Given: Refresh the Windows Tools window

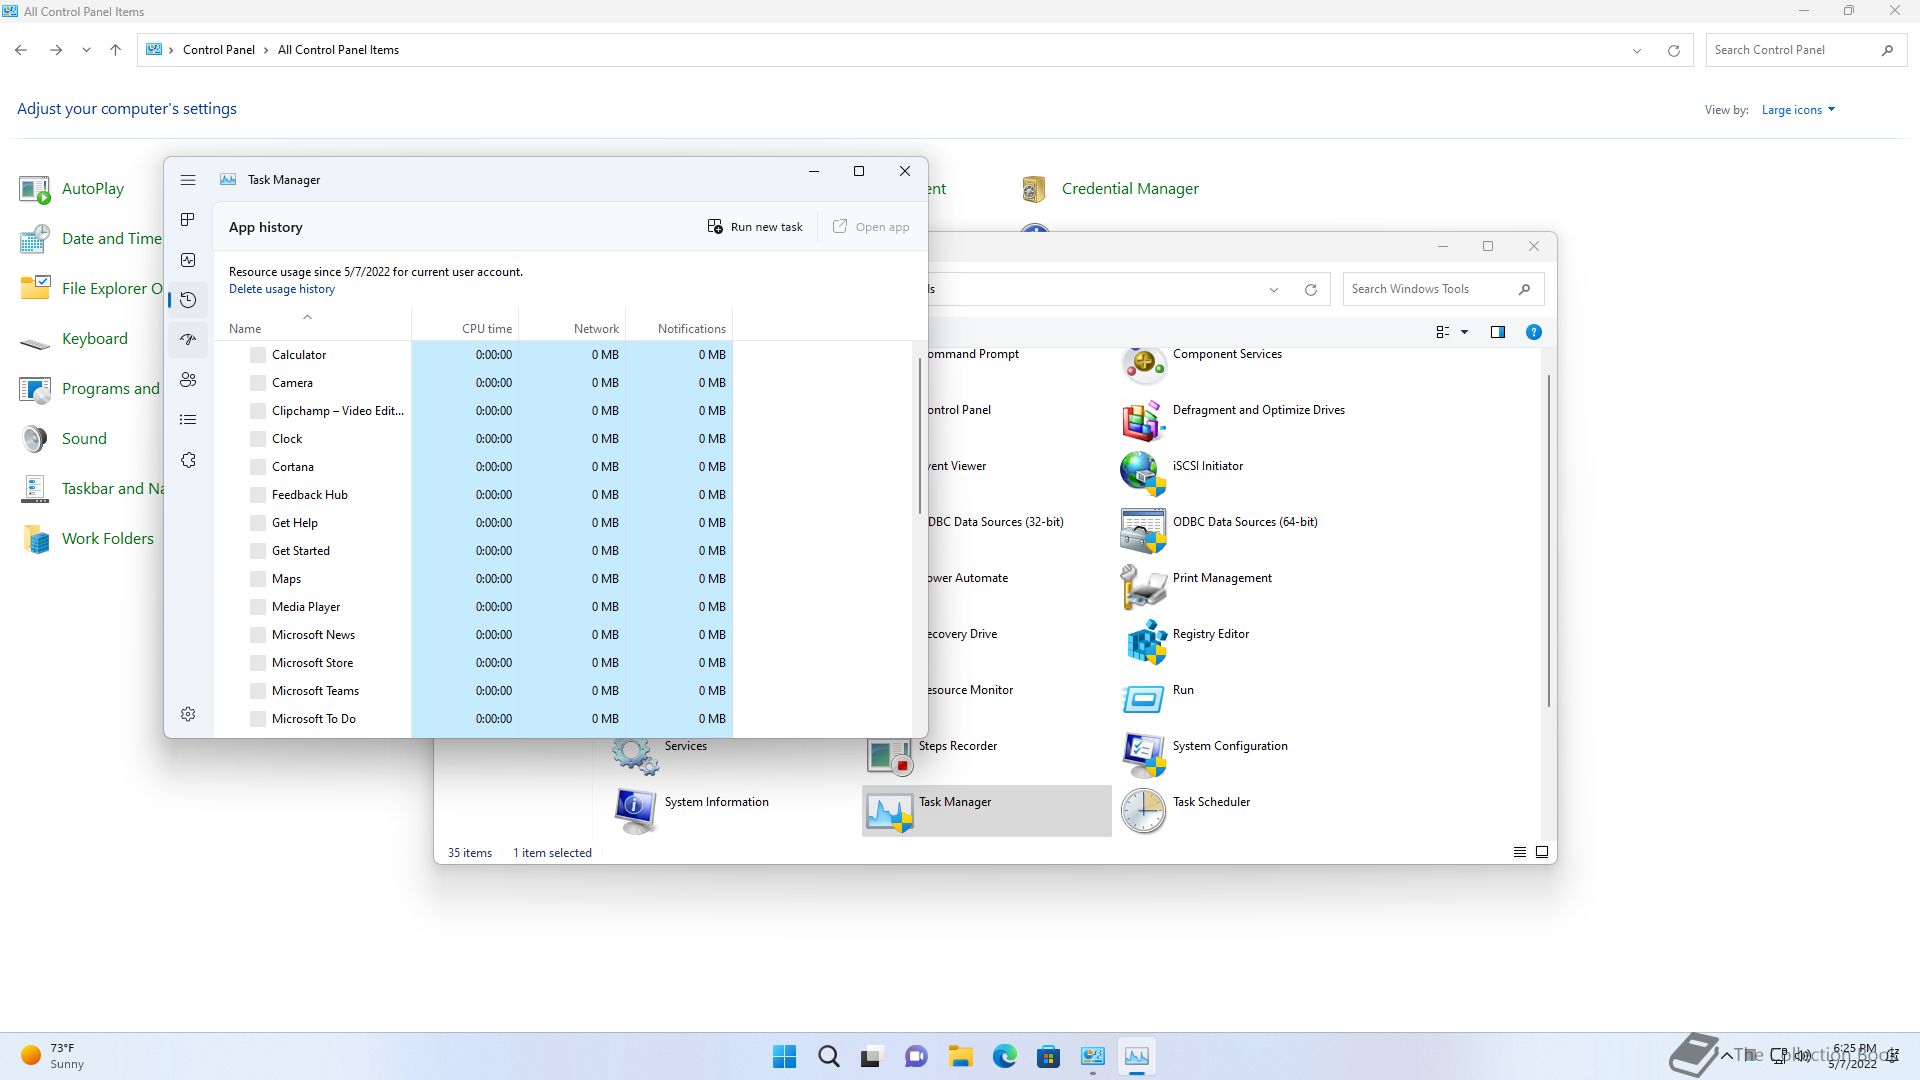Looking at the screenshot, I should tap(1310, 290).
